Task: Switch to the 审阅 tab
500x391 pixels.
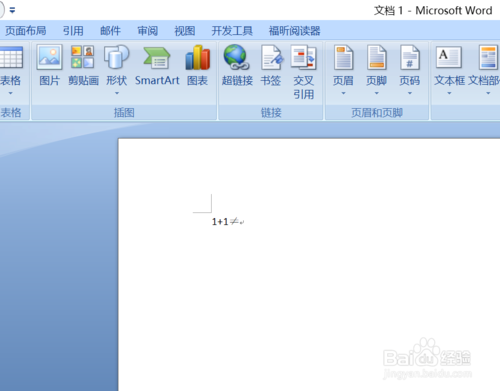Action: (147, 31)
